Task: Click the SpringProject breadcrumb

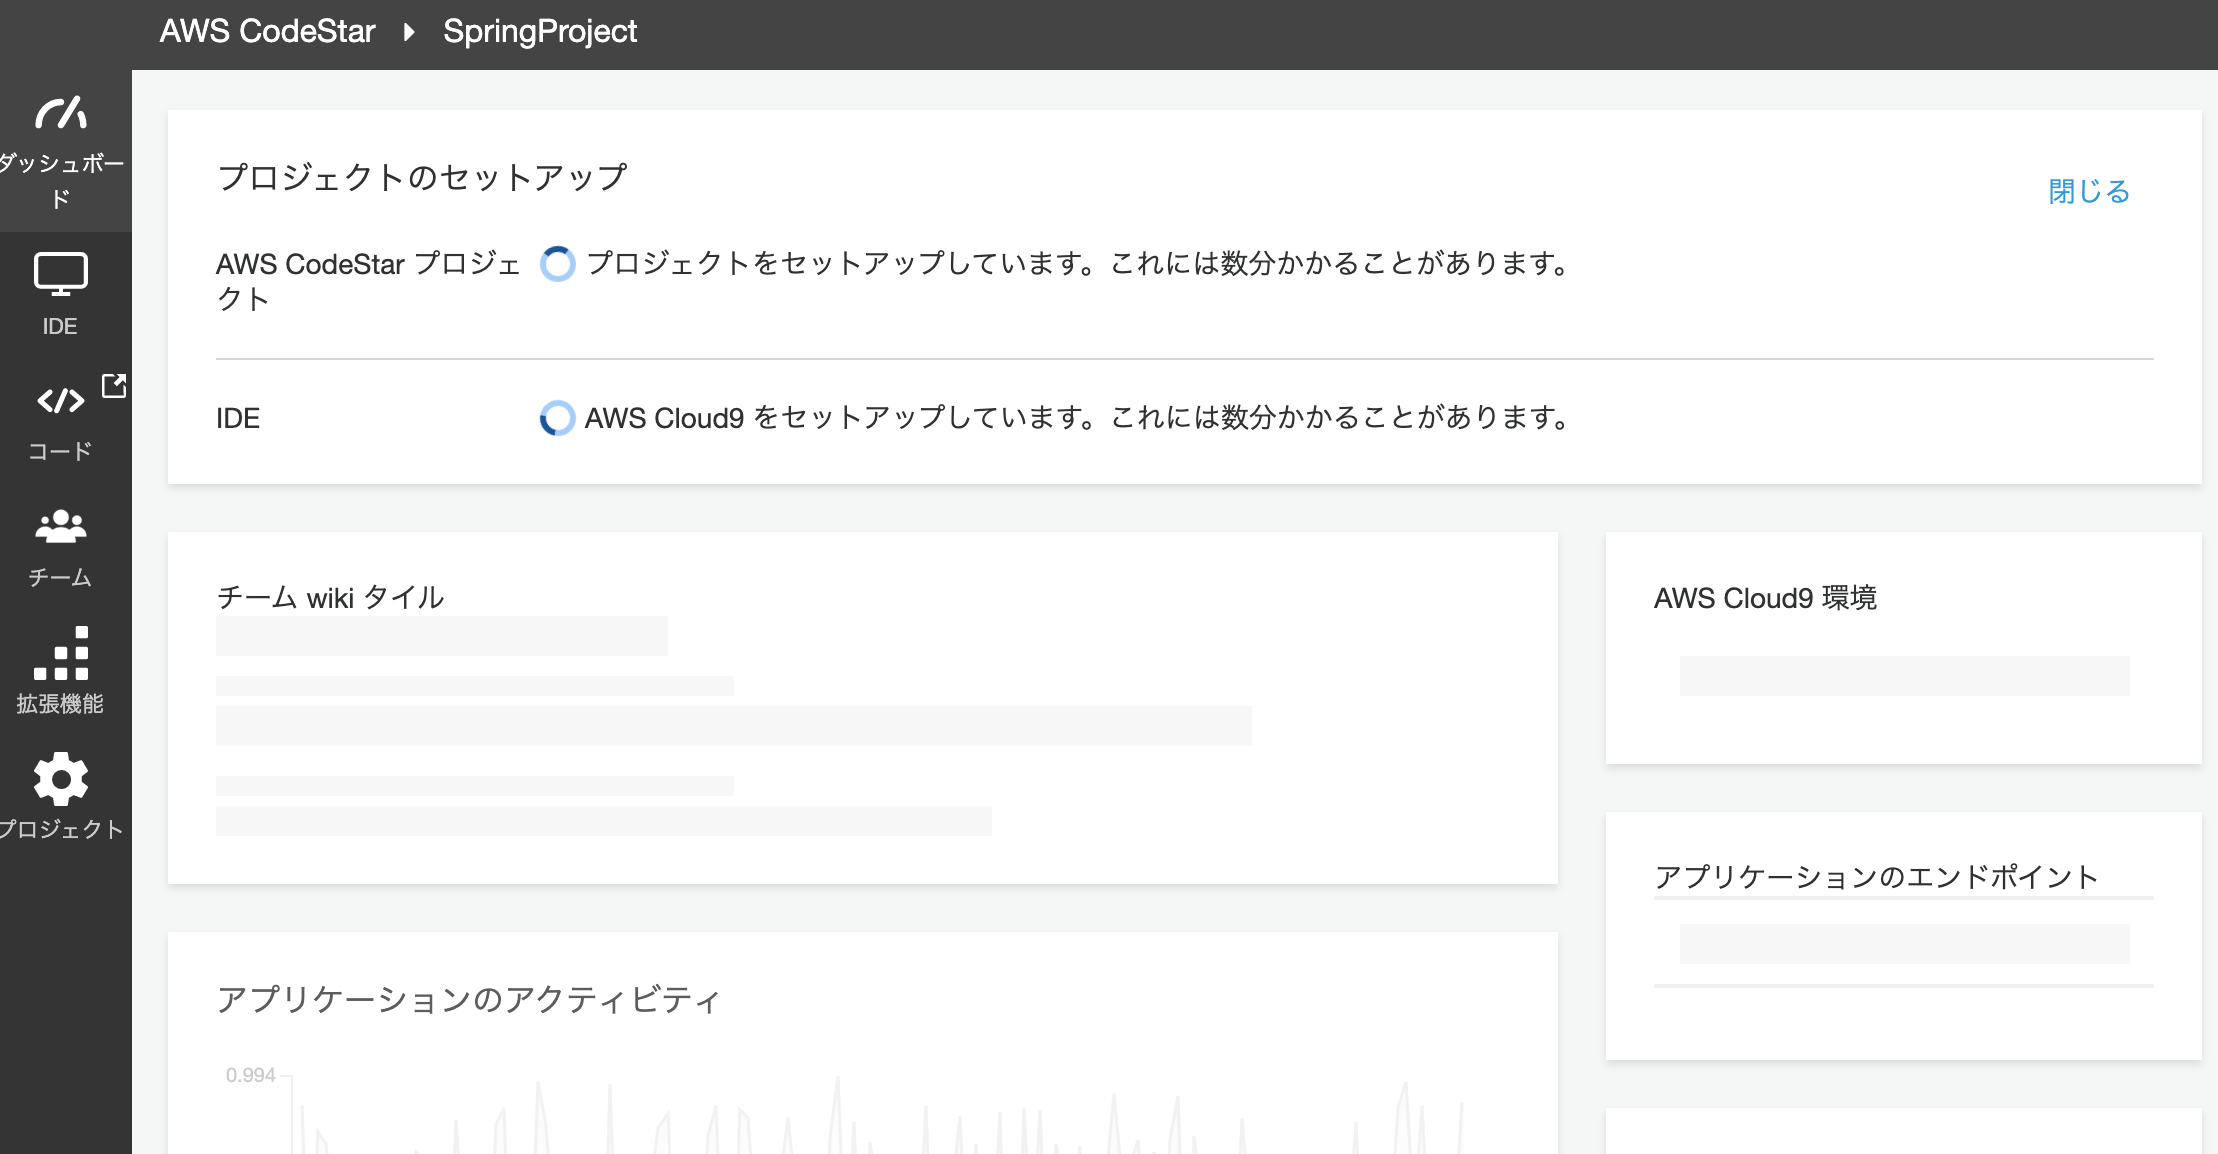Action: click(540, 32)
